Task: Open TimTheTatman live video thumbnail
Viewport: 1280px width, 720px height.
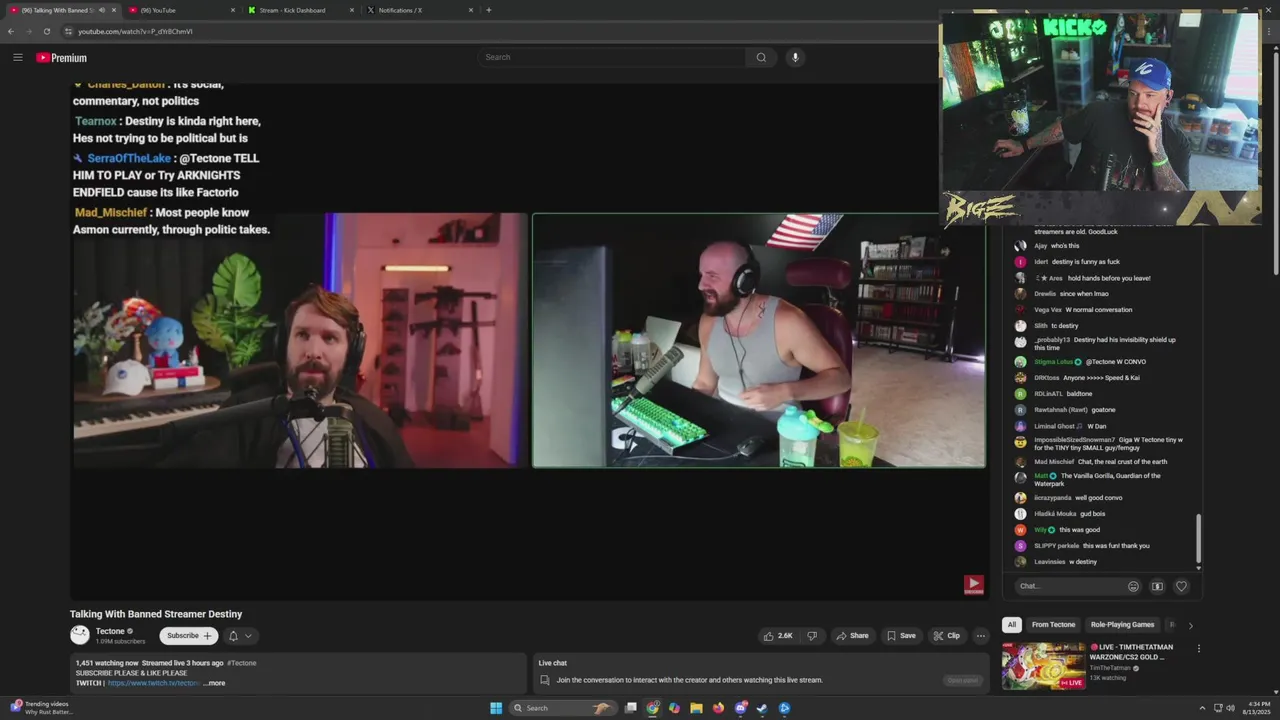Action: [1043, 666]
